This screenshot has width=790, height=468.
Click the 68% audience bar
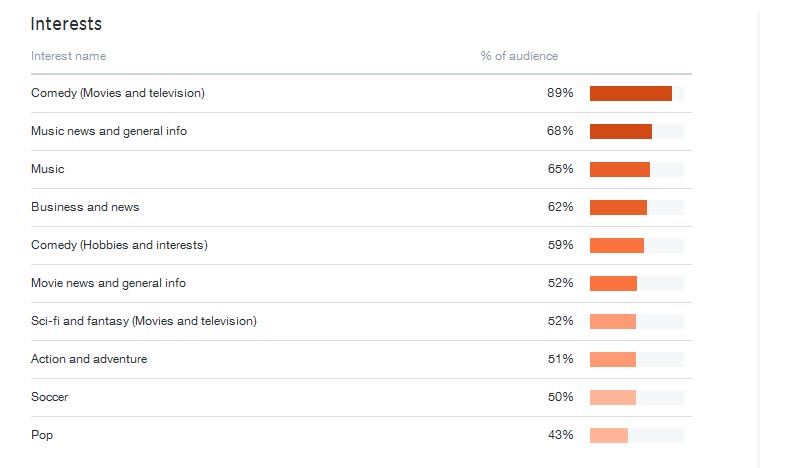coord(620,131)
